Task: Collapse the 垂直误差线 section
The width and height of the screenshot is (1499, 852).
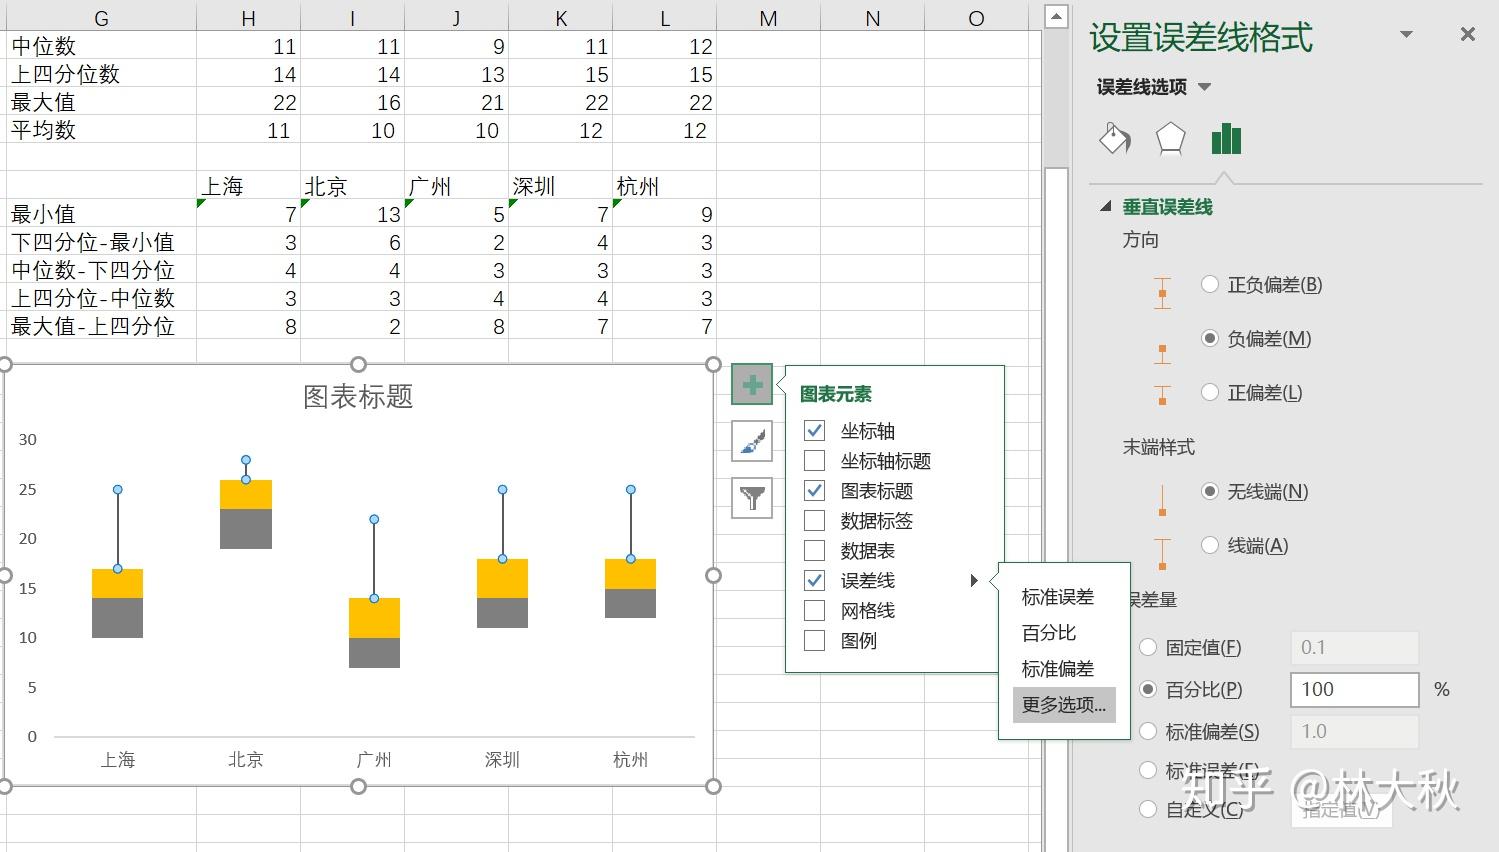Action: click(1106, 207)
